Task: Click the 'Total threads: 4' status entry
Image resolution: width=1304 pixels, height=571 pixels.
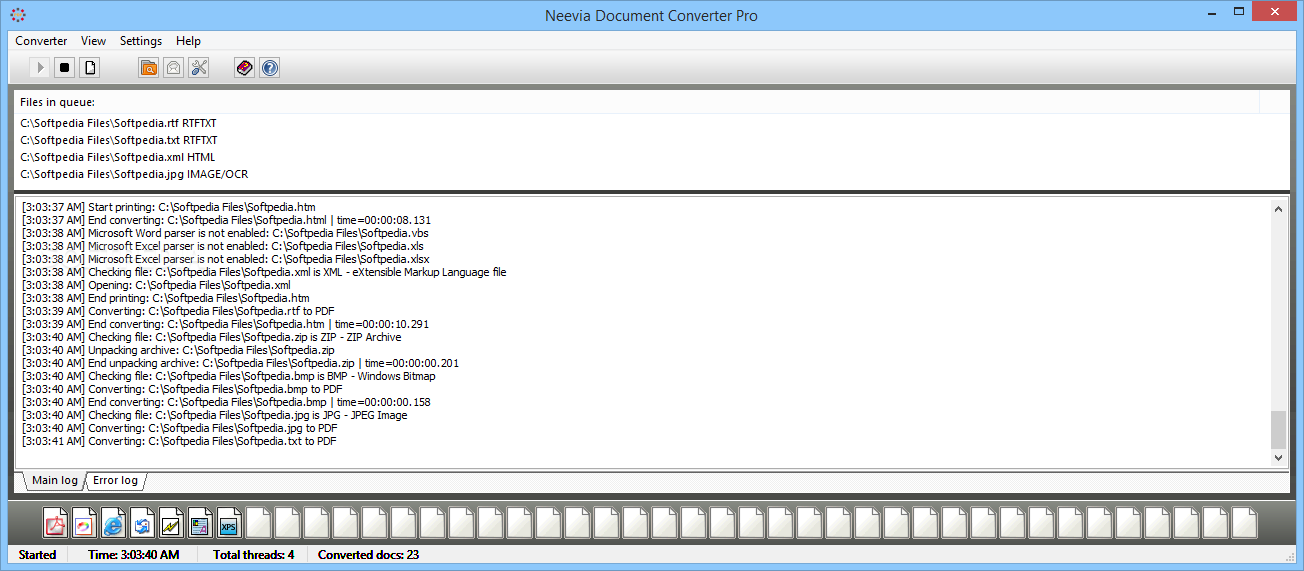Action: [x=254, y=554]
